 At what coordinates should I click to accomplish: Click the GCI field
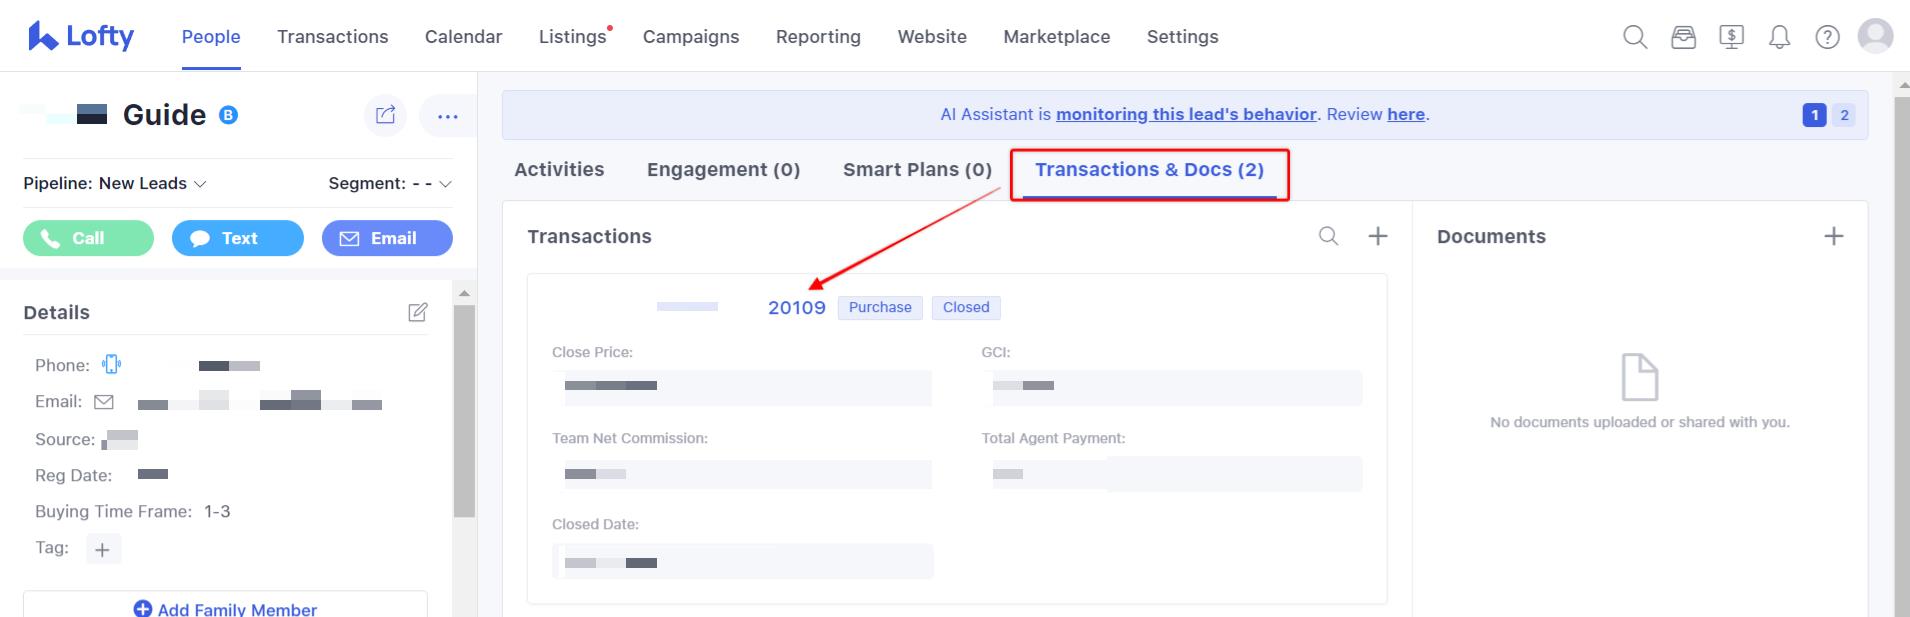pos(1172,388)
